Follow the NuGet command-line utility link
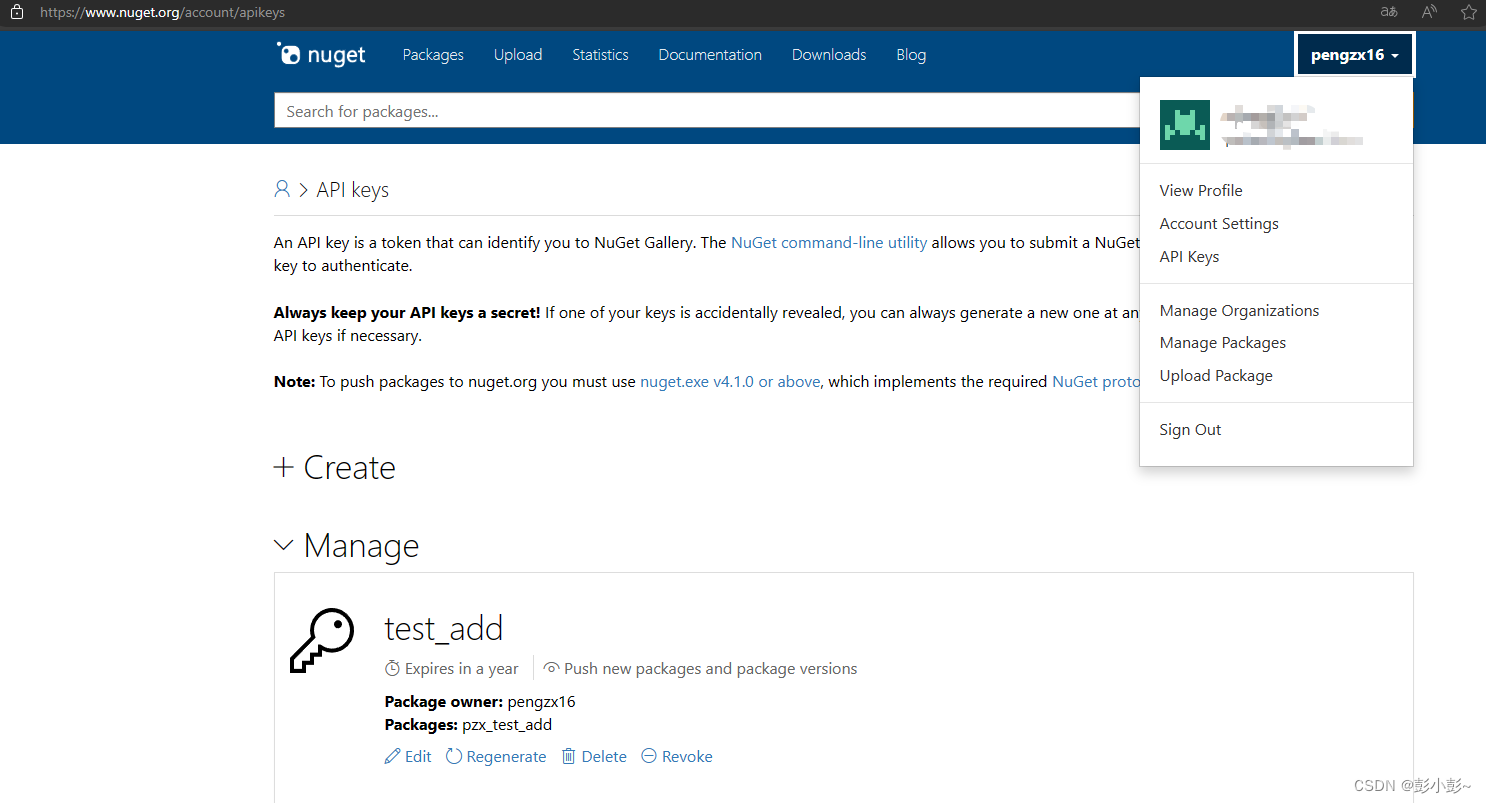Image resolution: width=1486 pixels, height=803 pixels. click(x=829, y=242)
